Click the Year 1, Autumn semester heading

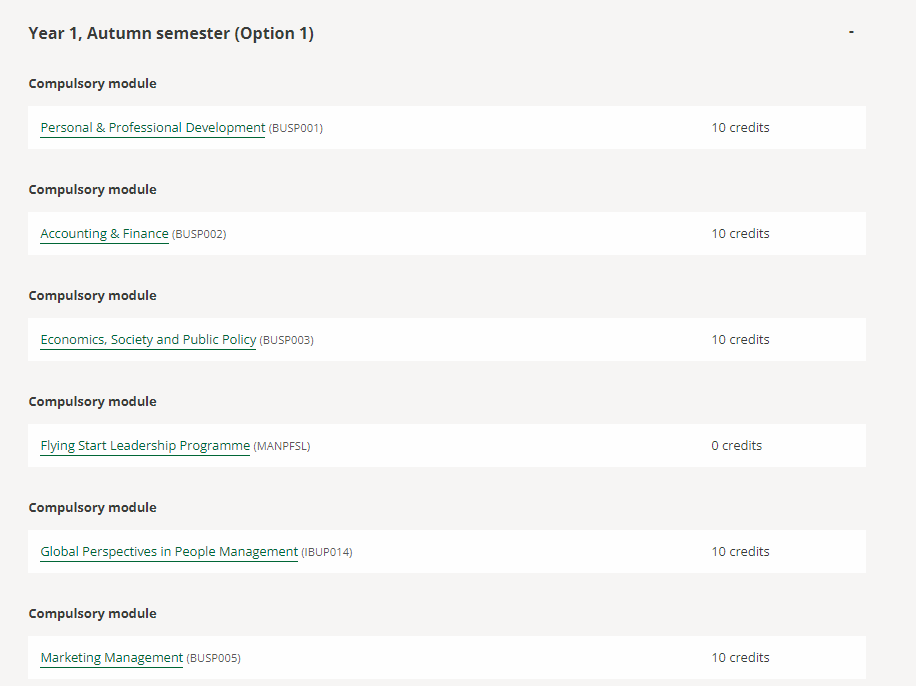171,34
